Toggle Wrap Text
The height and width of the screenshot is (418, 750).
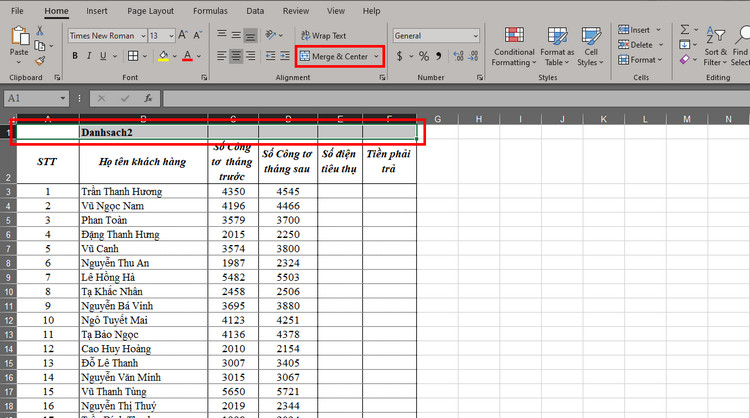point(324,35)
